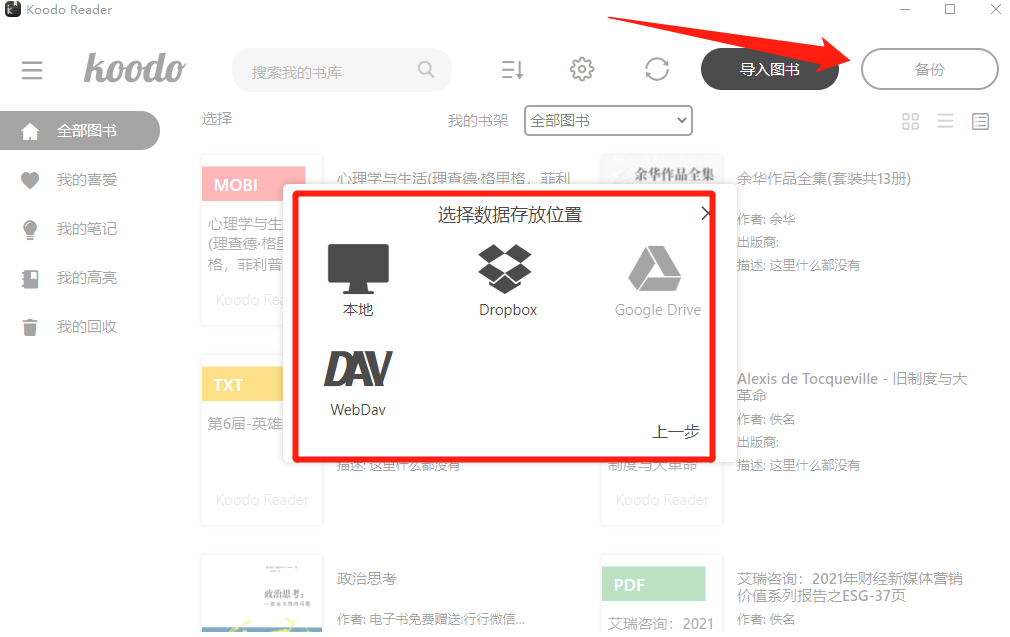Screen dimensions: 1010x637
Task: Open the sort order icon
Action: (512, 70)
